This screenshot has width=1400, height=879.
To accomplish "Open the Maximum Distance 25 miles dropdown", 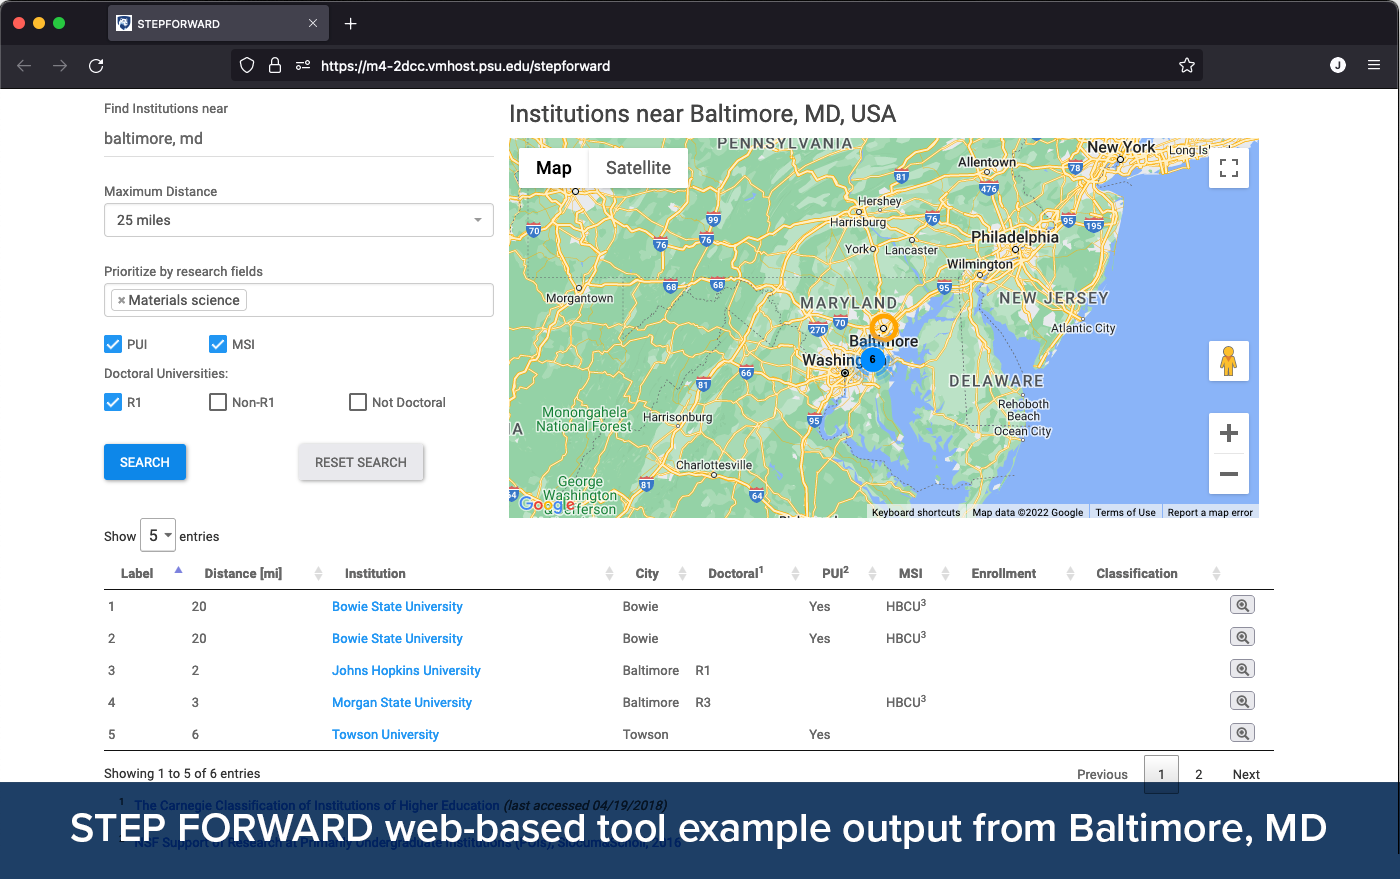I will pos(299,220).
